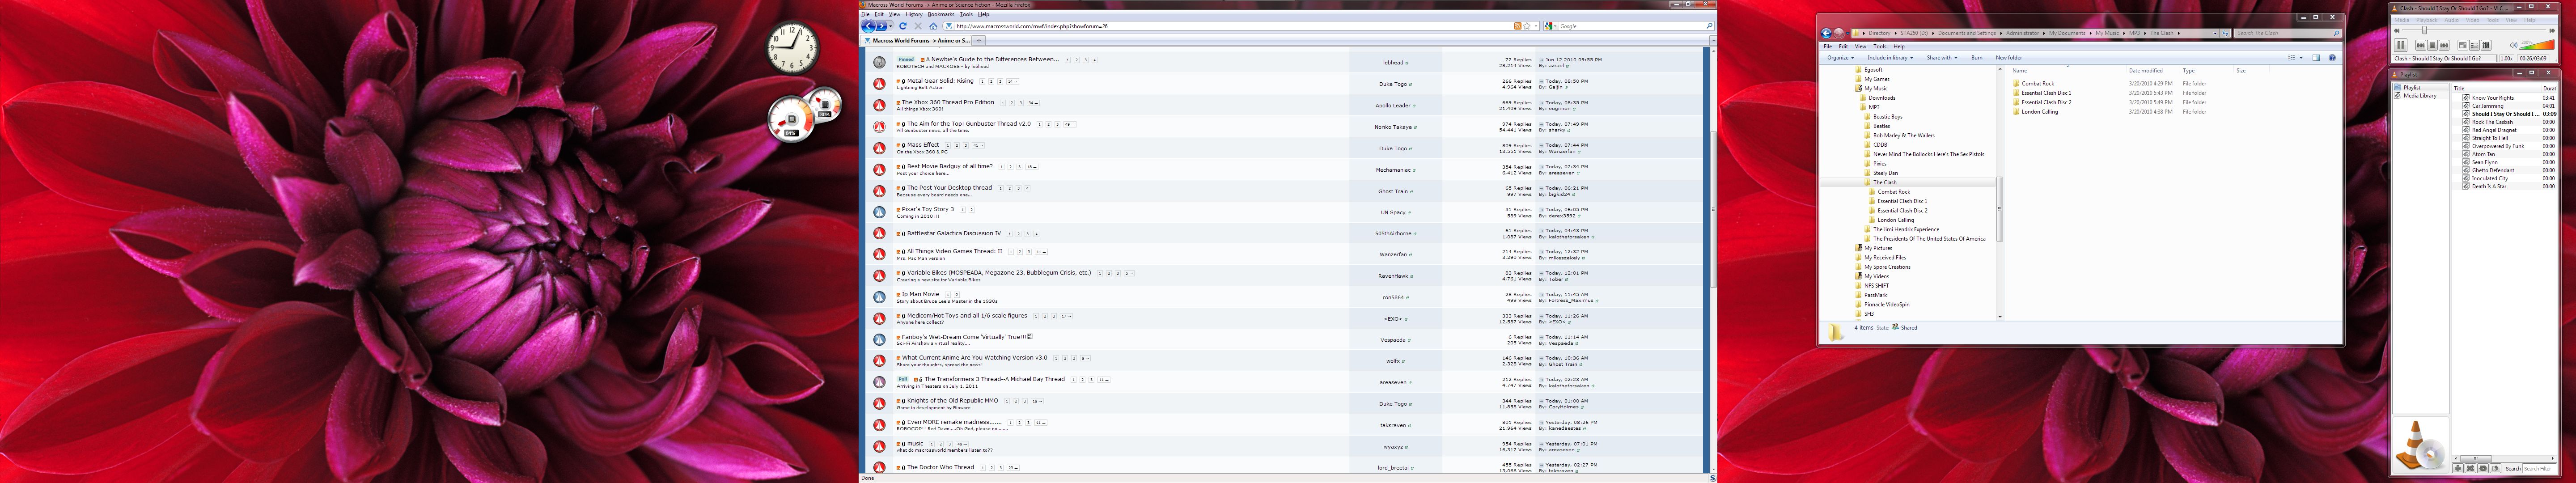The width and height of the screenshot is (2576, 483).
Task: Open the VLC Media menu
Action: click(x=2402, y=20)
